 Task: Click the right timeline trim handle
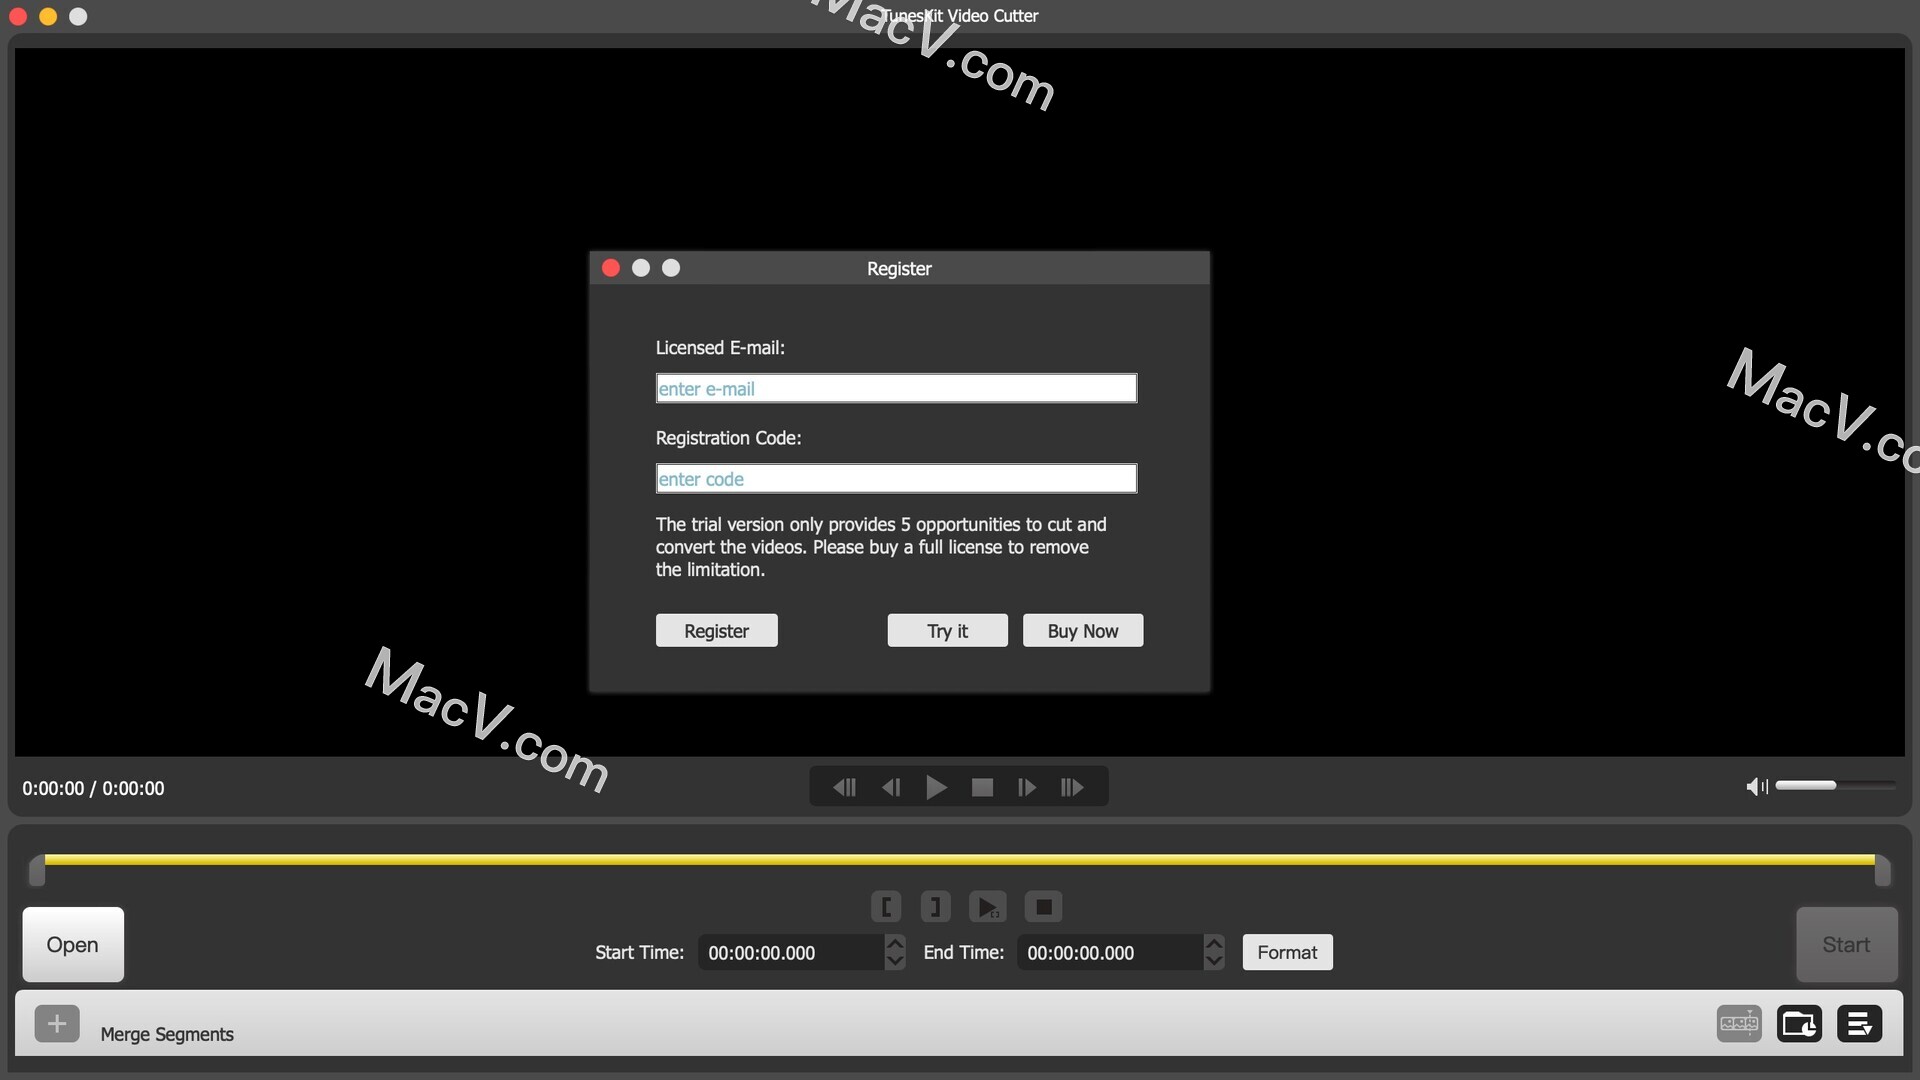pyautogui.click(x=1883, y=870)
